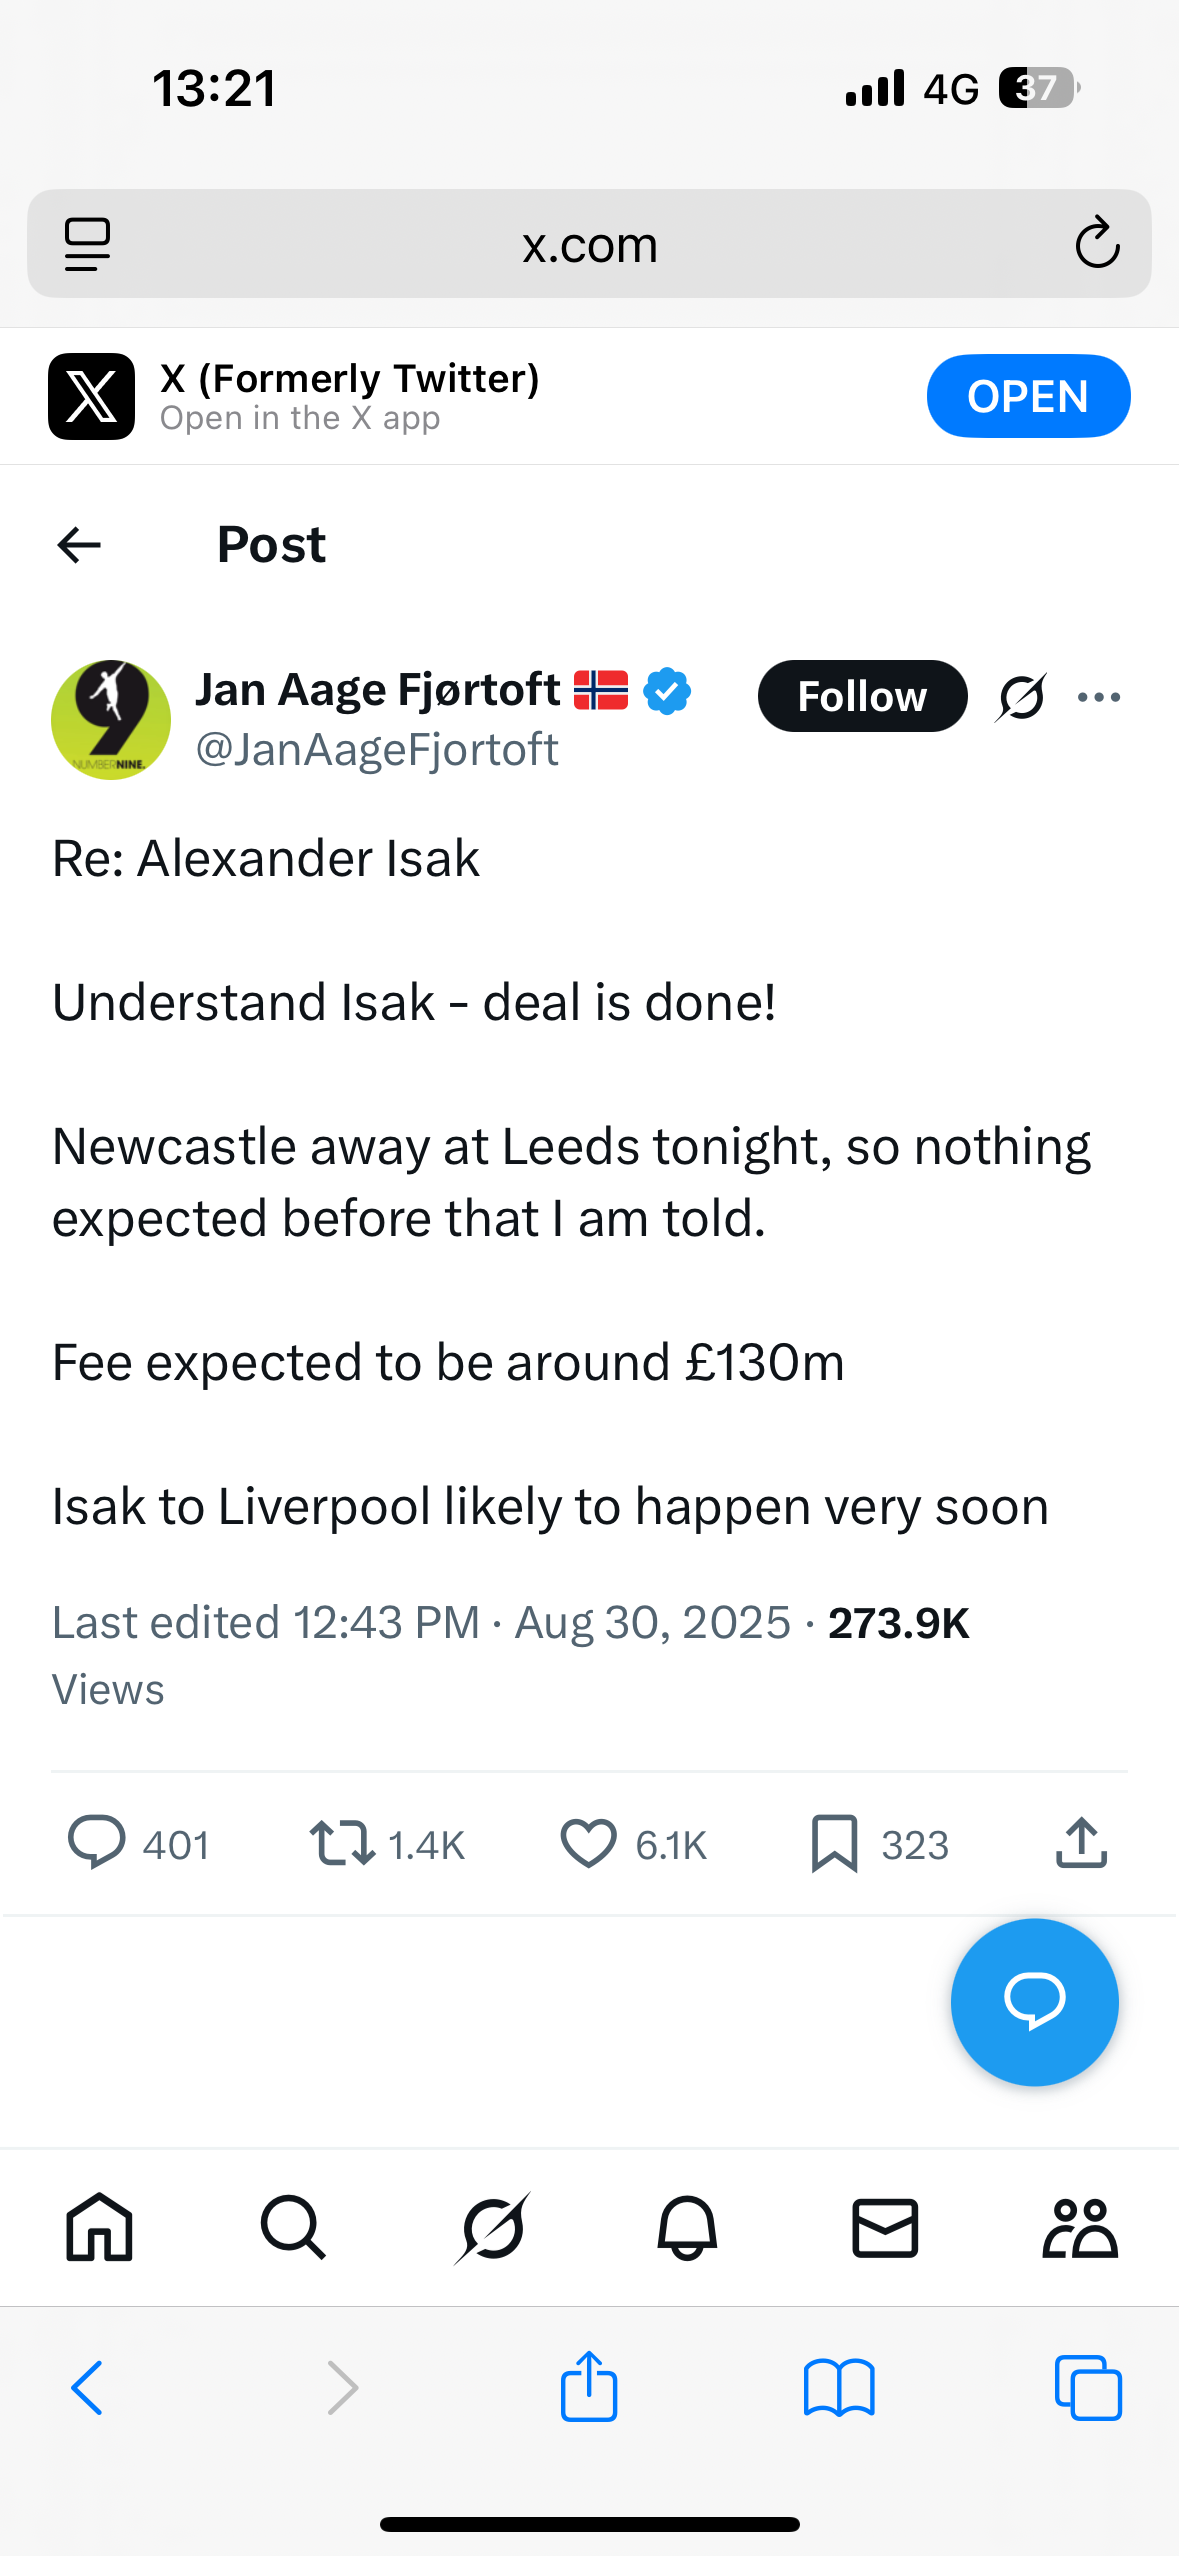Open the Communities tab
The image size is (1179, 2556).
1080,2228
